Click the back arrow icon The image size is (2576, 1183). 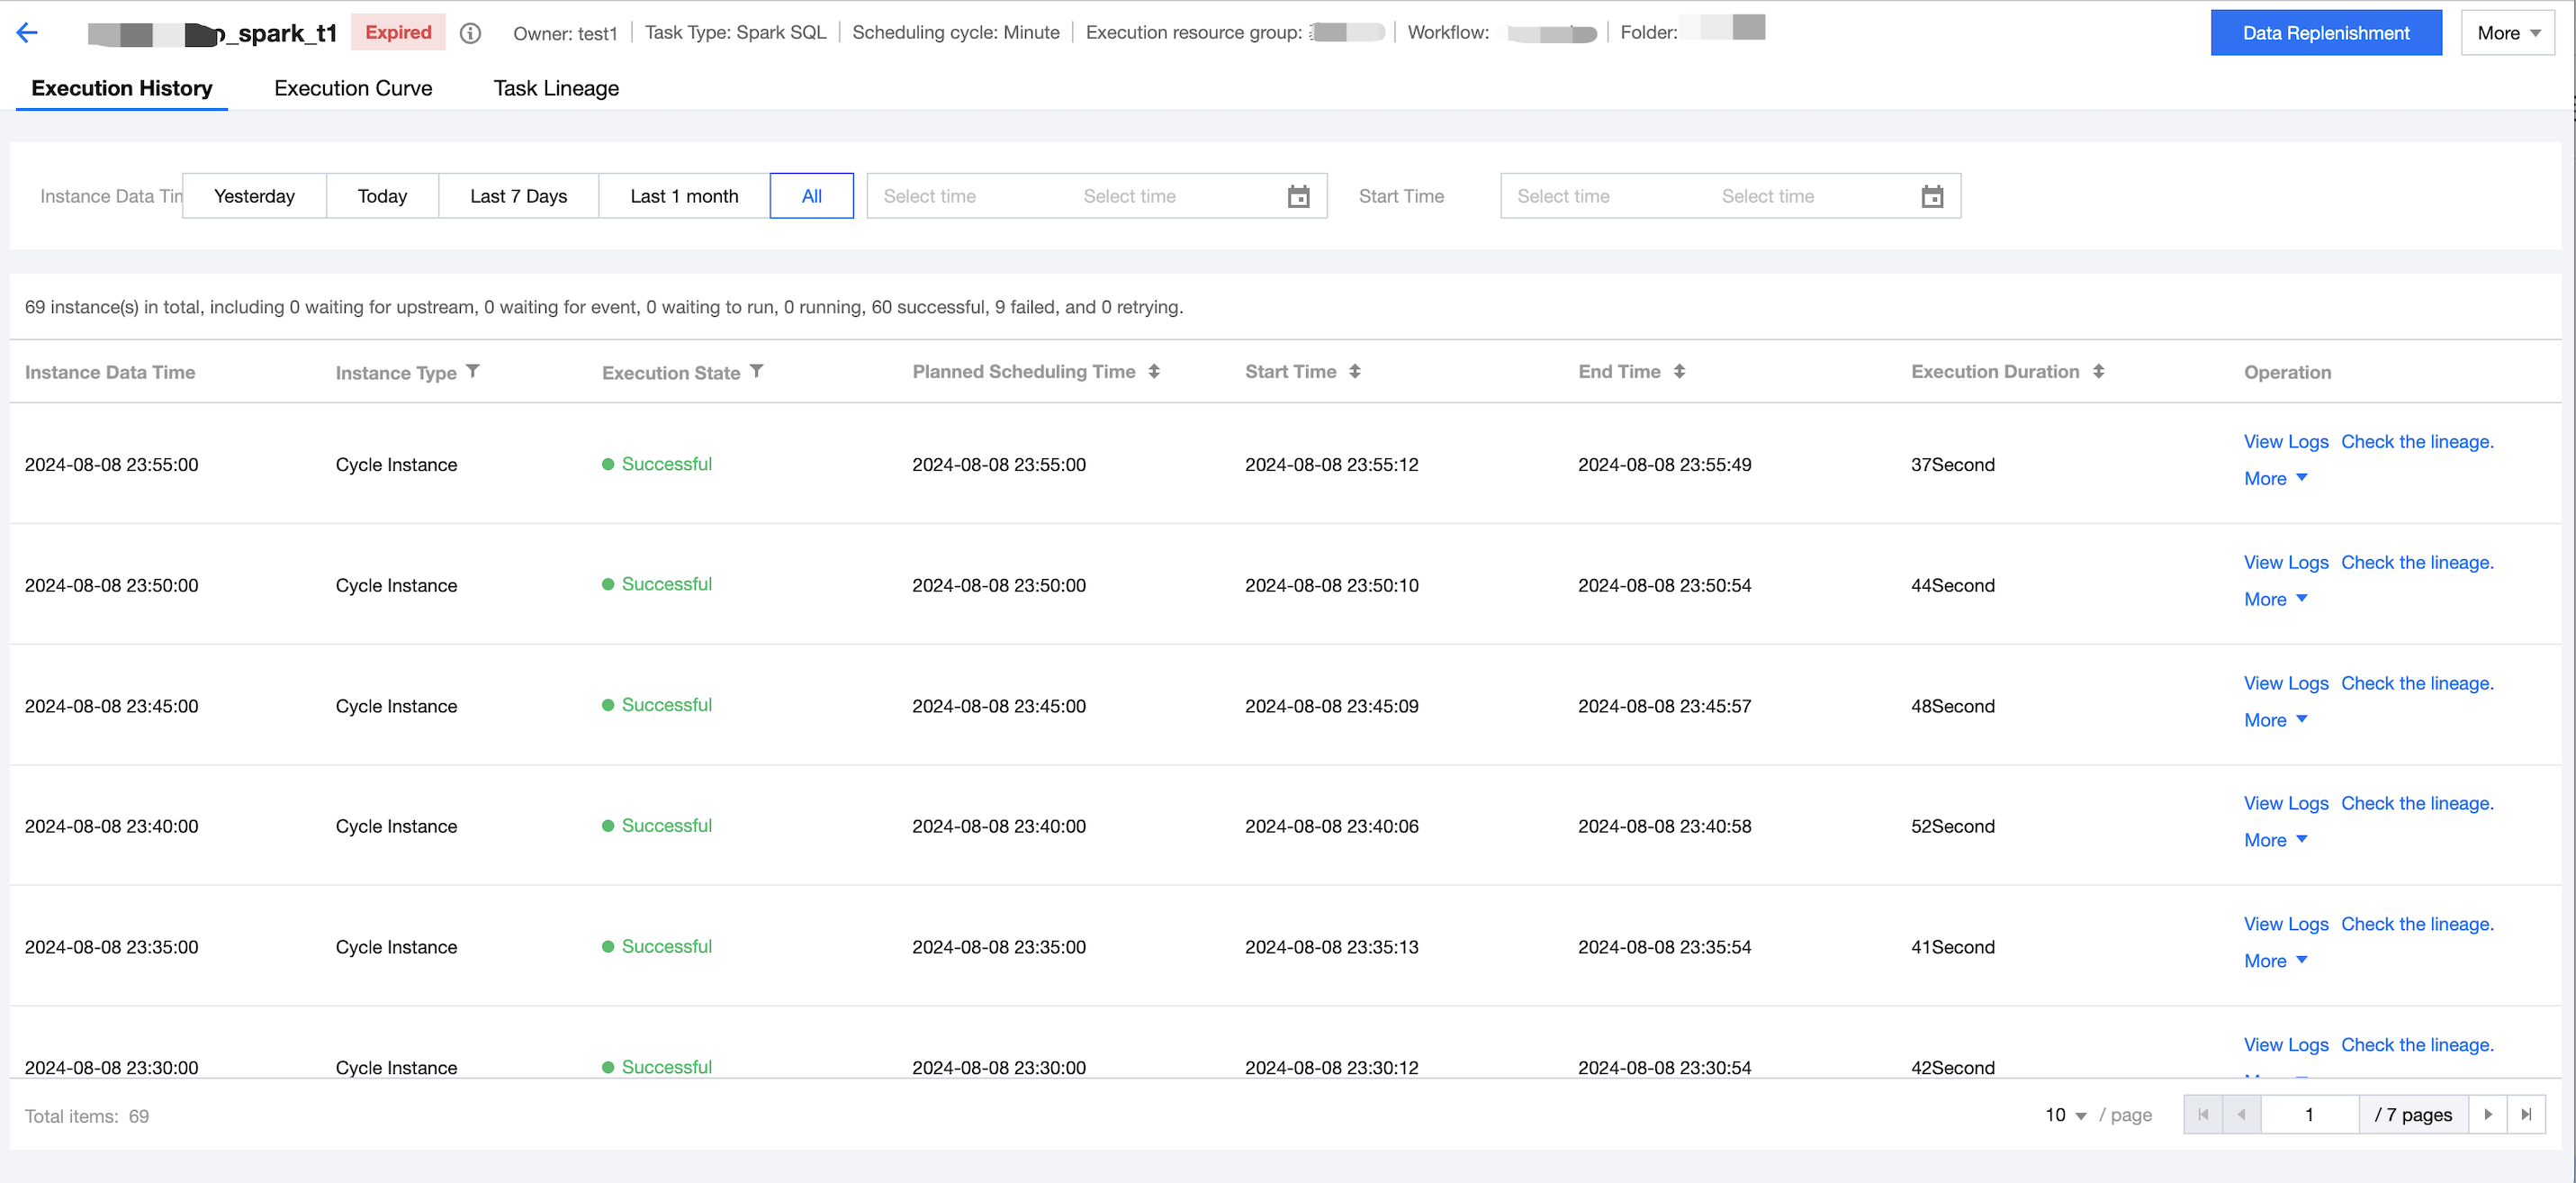27,33
